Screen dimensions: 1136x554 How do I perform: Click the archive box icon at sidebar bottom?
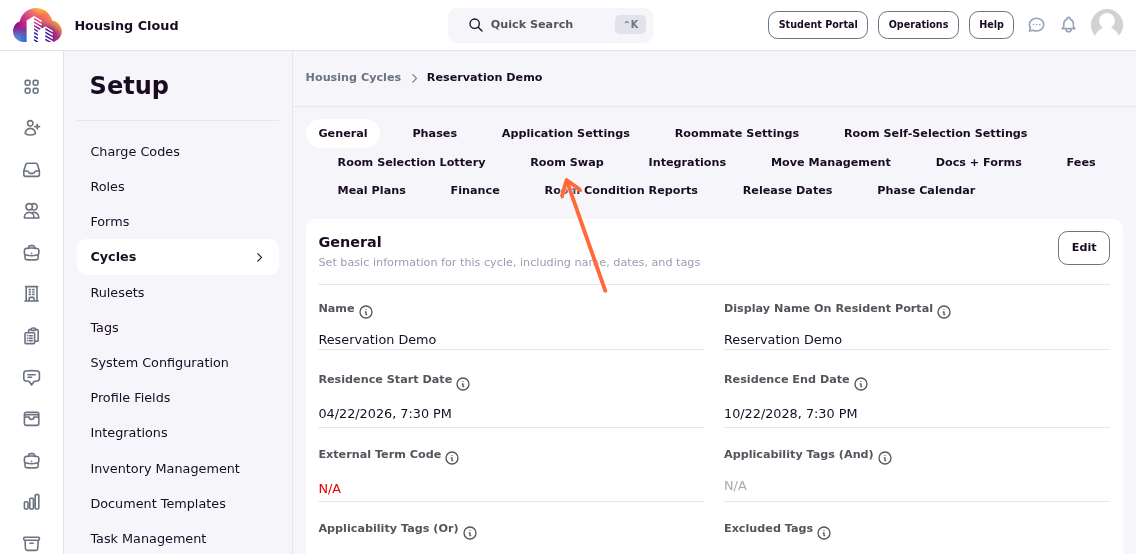pos(31,542)
